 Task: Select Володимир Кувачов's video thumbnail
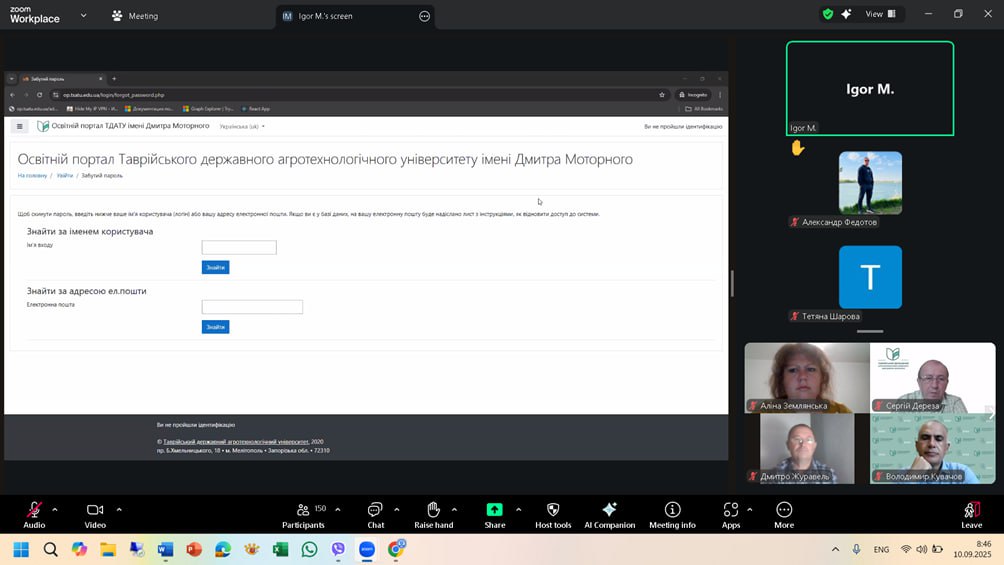coord(932,448)
